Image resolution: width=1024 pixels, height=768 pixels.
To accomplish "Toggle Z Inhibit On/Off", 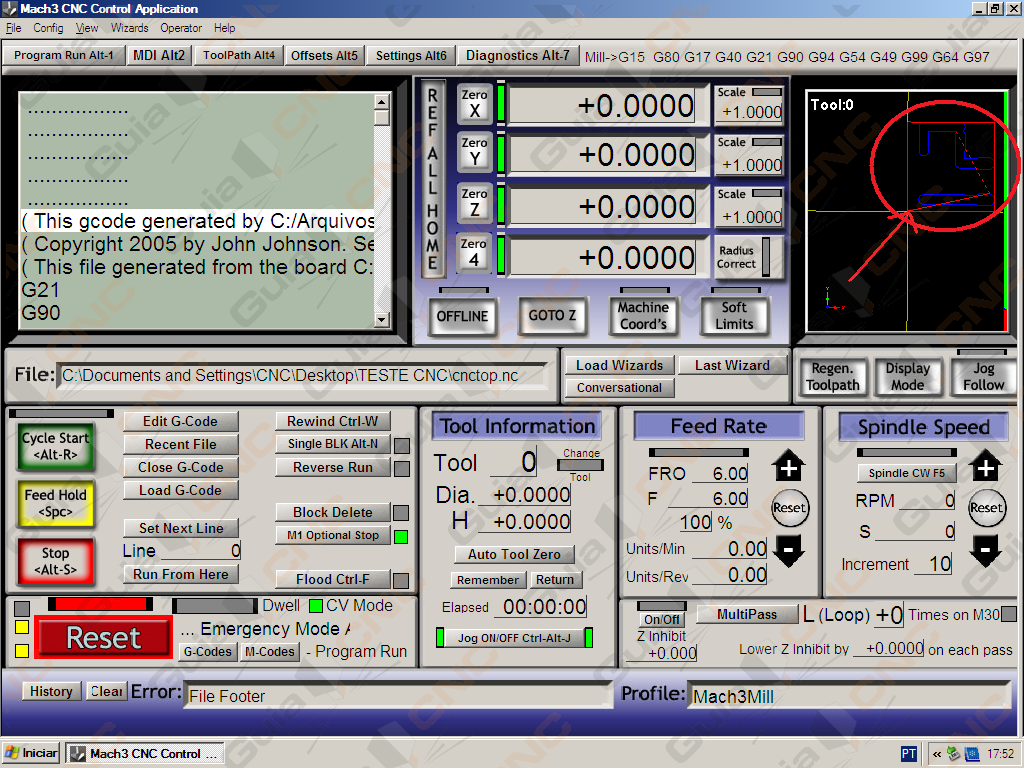I will coord(662,619).
